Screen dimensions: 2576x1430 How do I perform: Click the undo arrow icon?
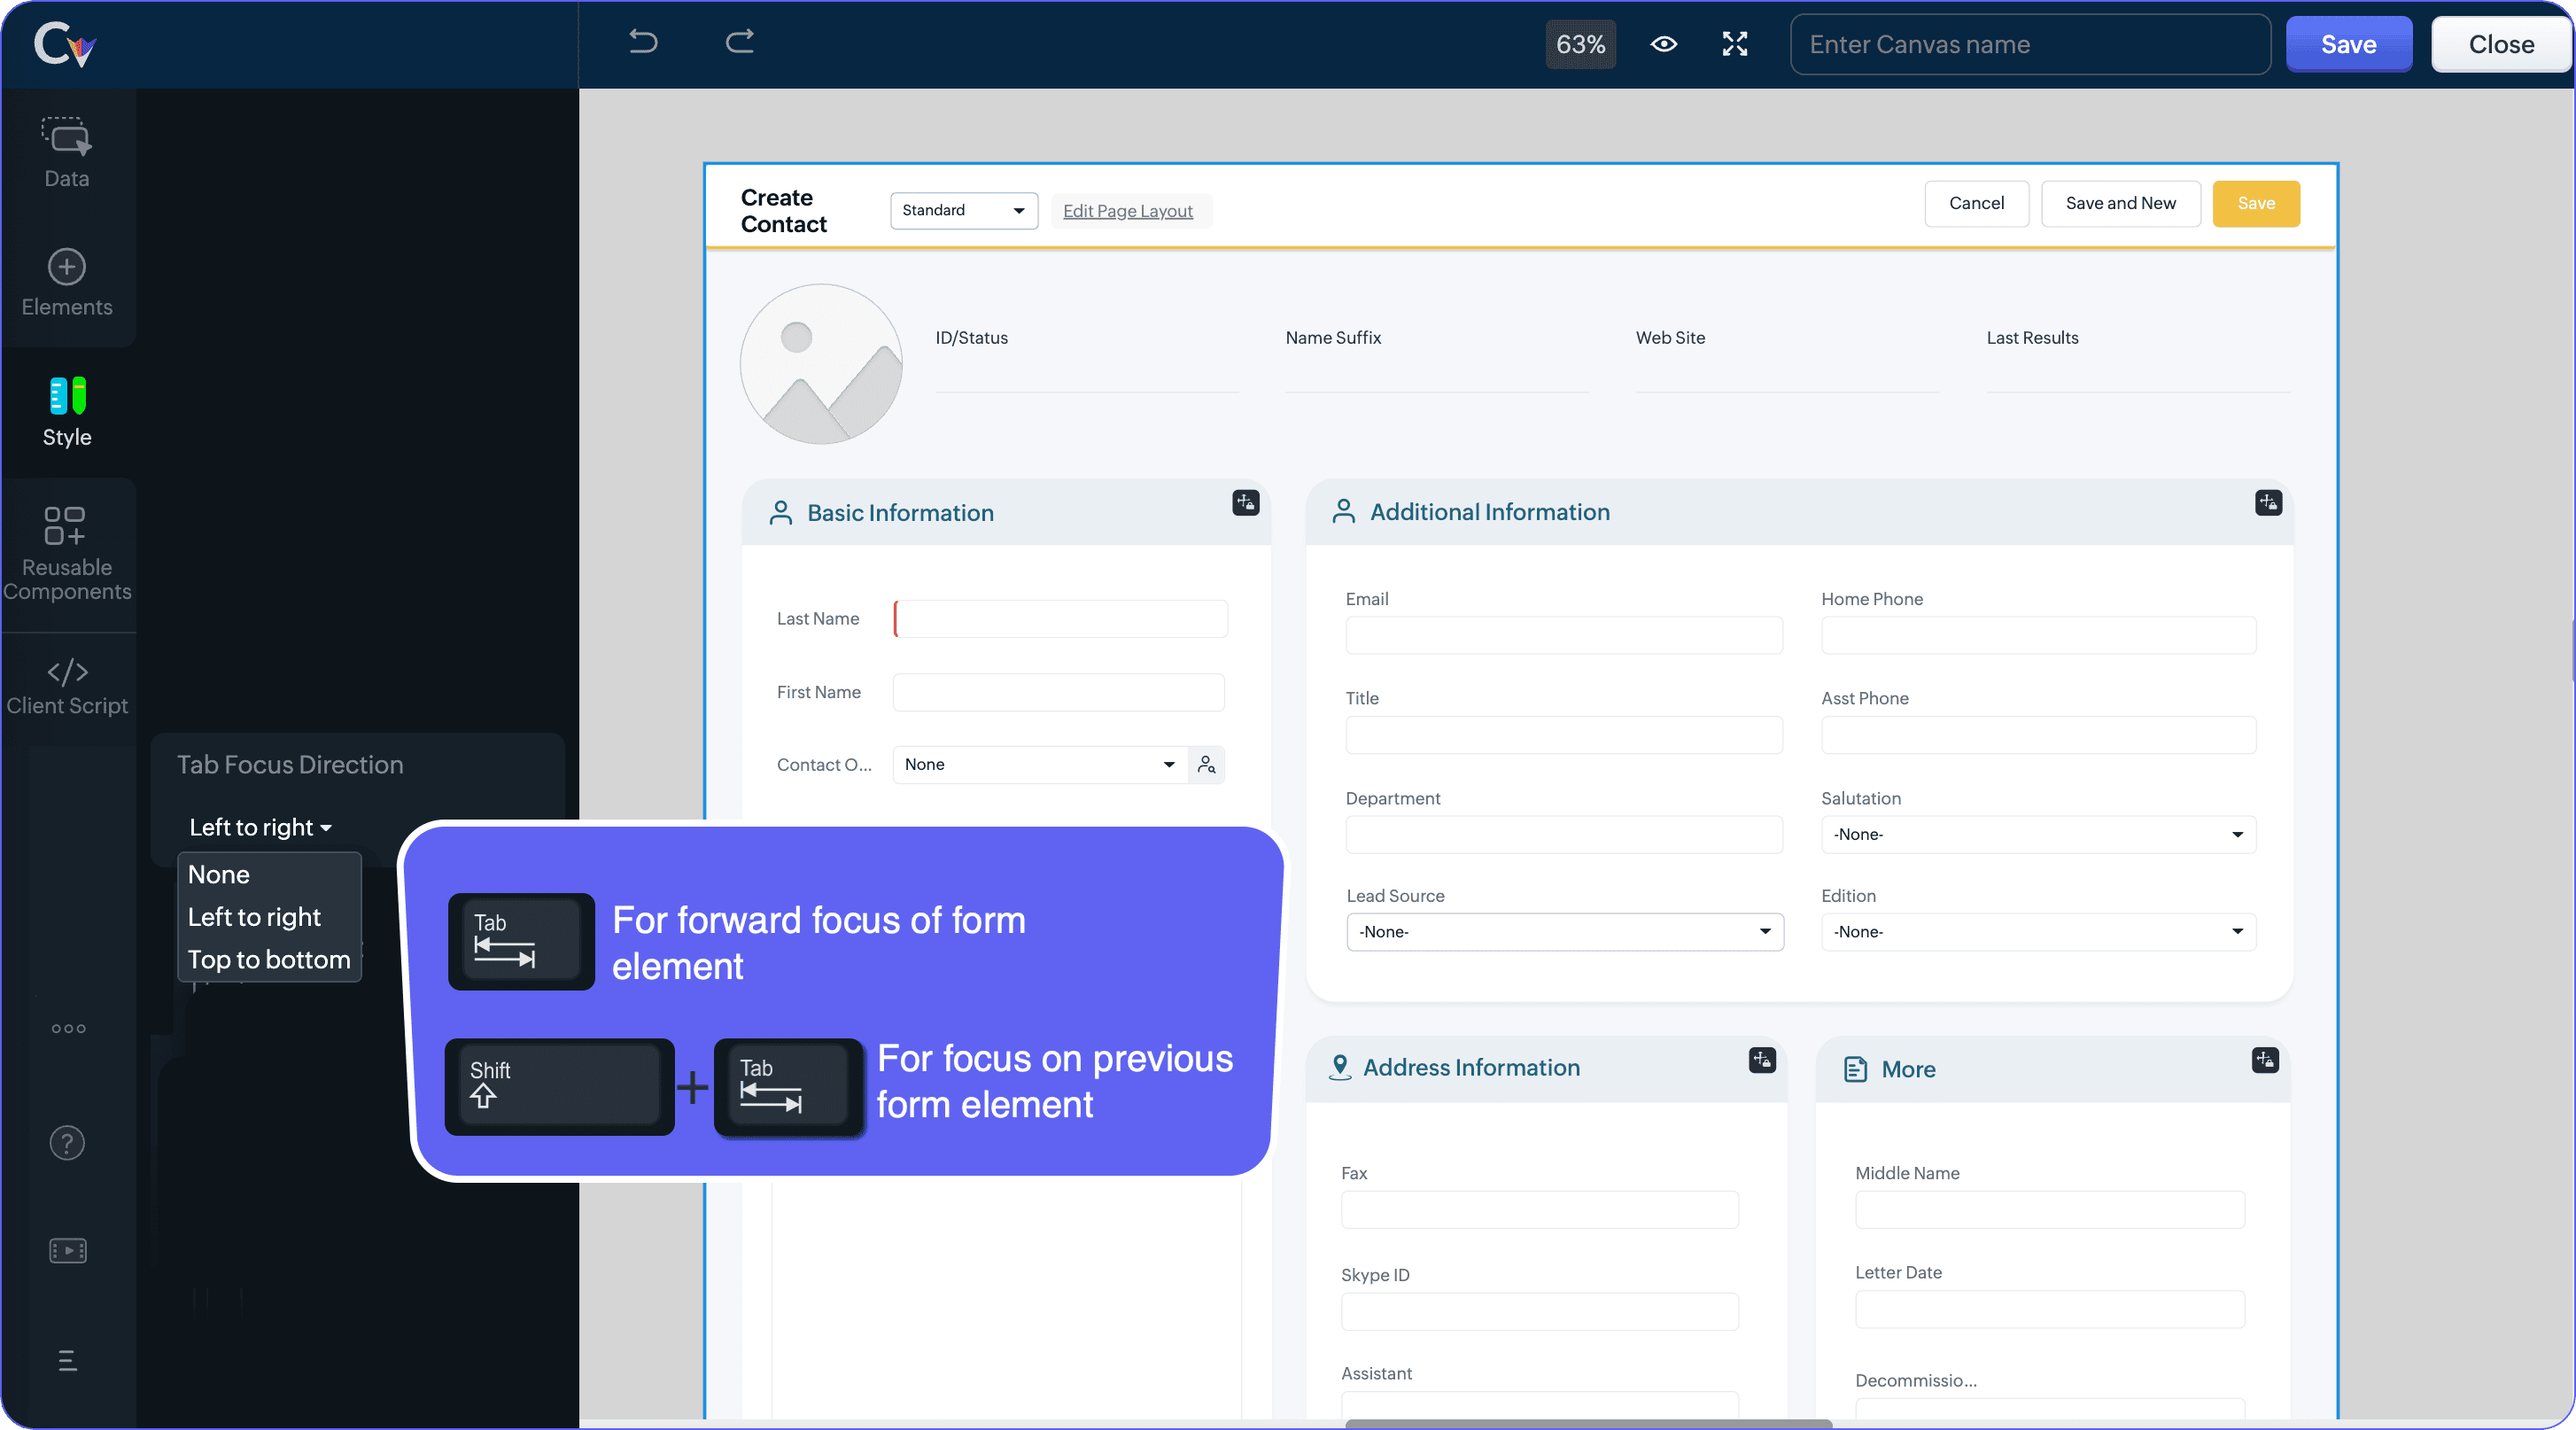click(x=643, y=42)
